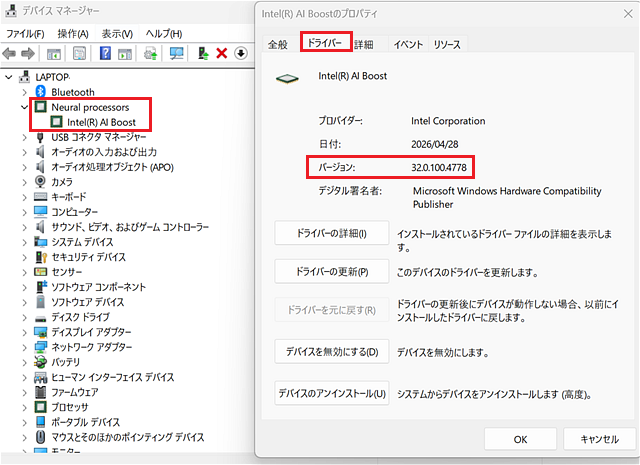Image resolution: width=640 pixels, height=465 pixels.
Task: Select the サウンド、ビデオ、およびゲーム コントローラー row
Action: point(130,227)
